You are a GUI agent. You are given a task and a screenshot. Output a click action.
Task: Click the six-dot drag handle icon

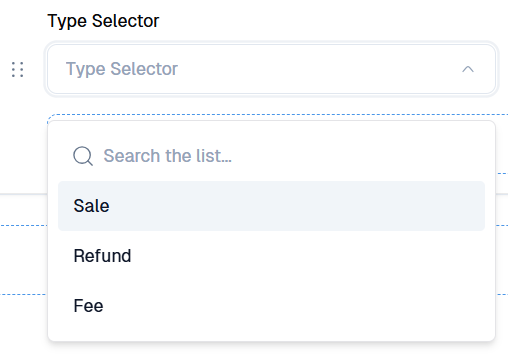pos(18,69)
